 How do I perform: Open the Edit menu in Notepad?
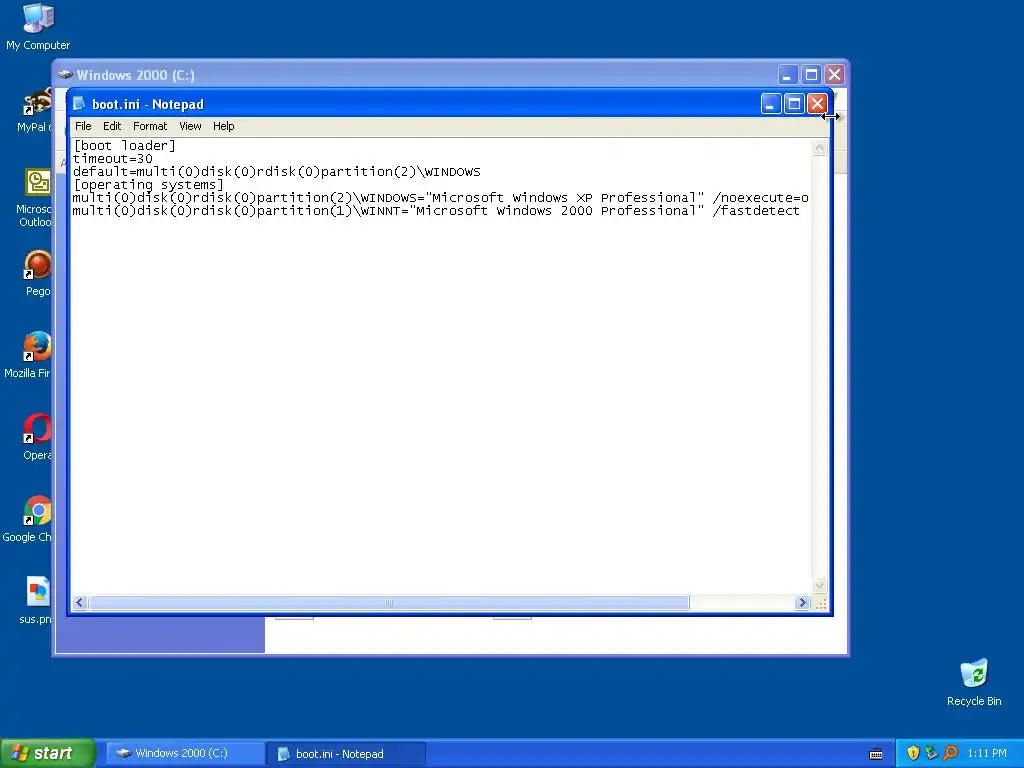tap(112, 126)
